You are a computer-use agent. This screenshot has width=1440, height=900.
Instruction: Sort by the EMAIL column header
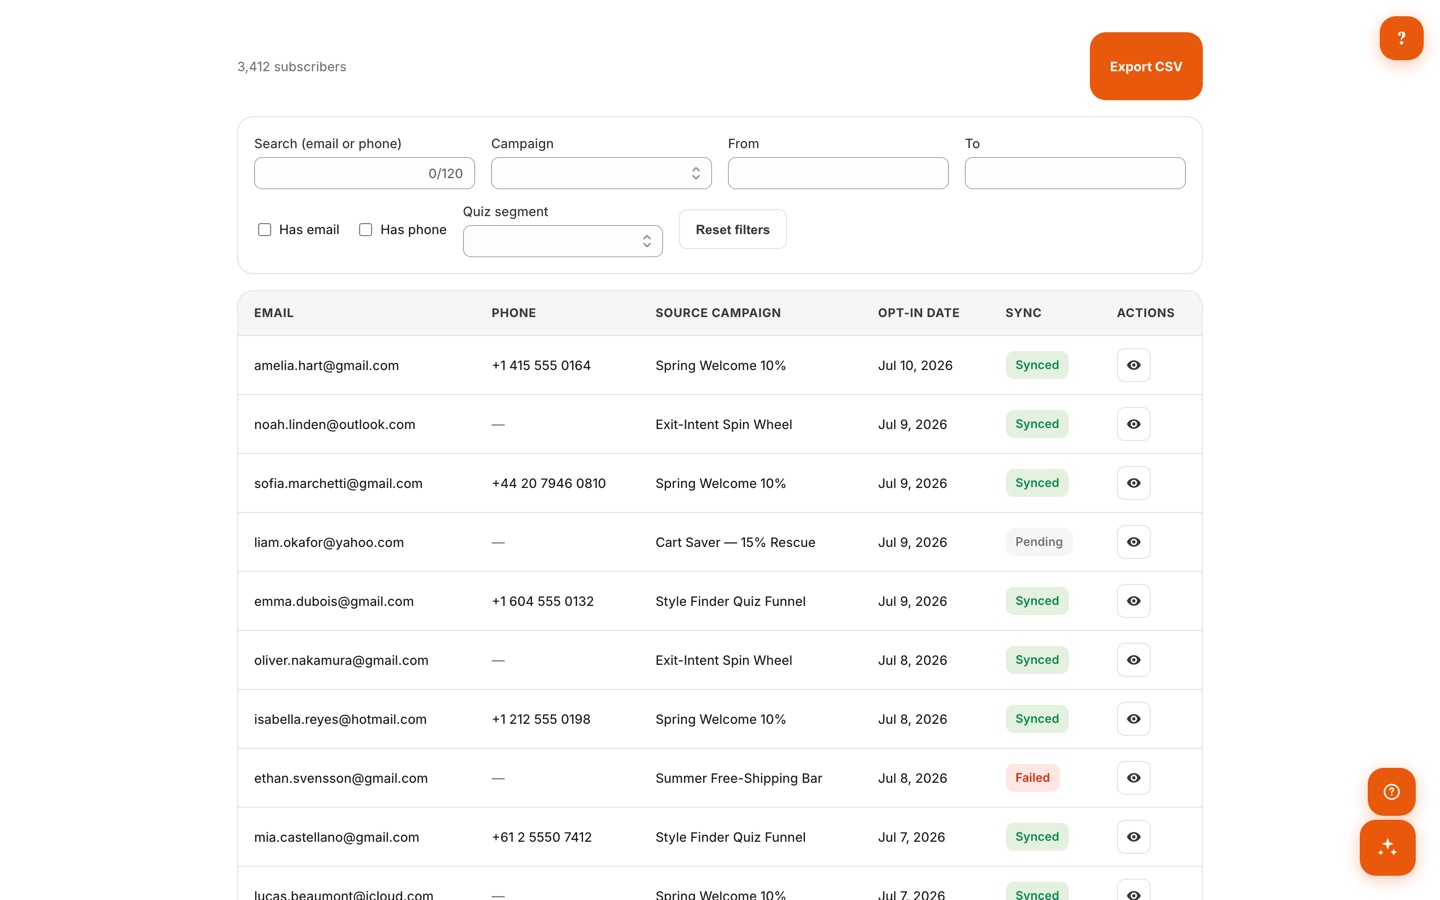274,313
